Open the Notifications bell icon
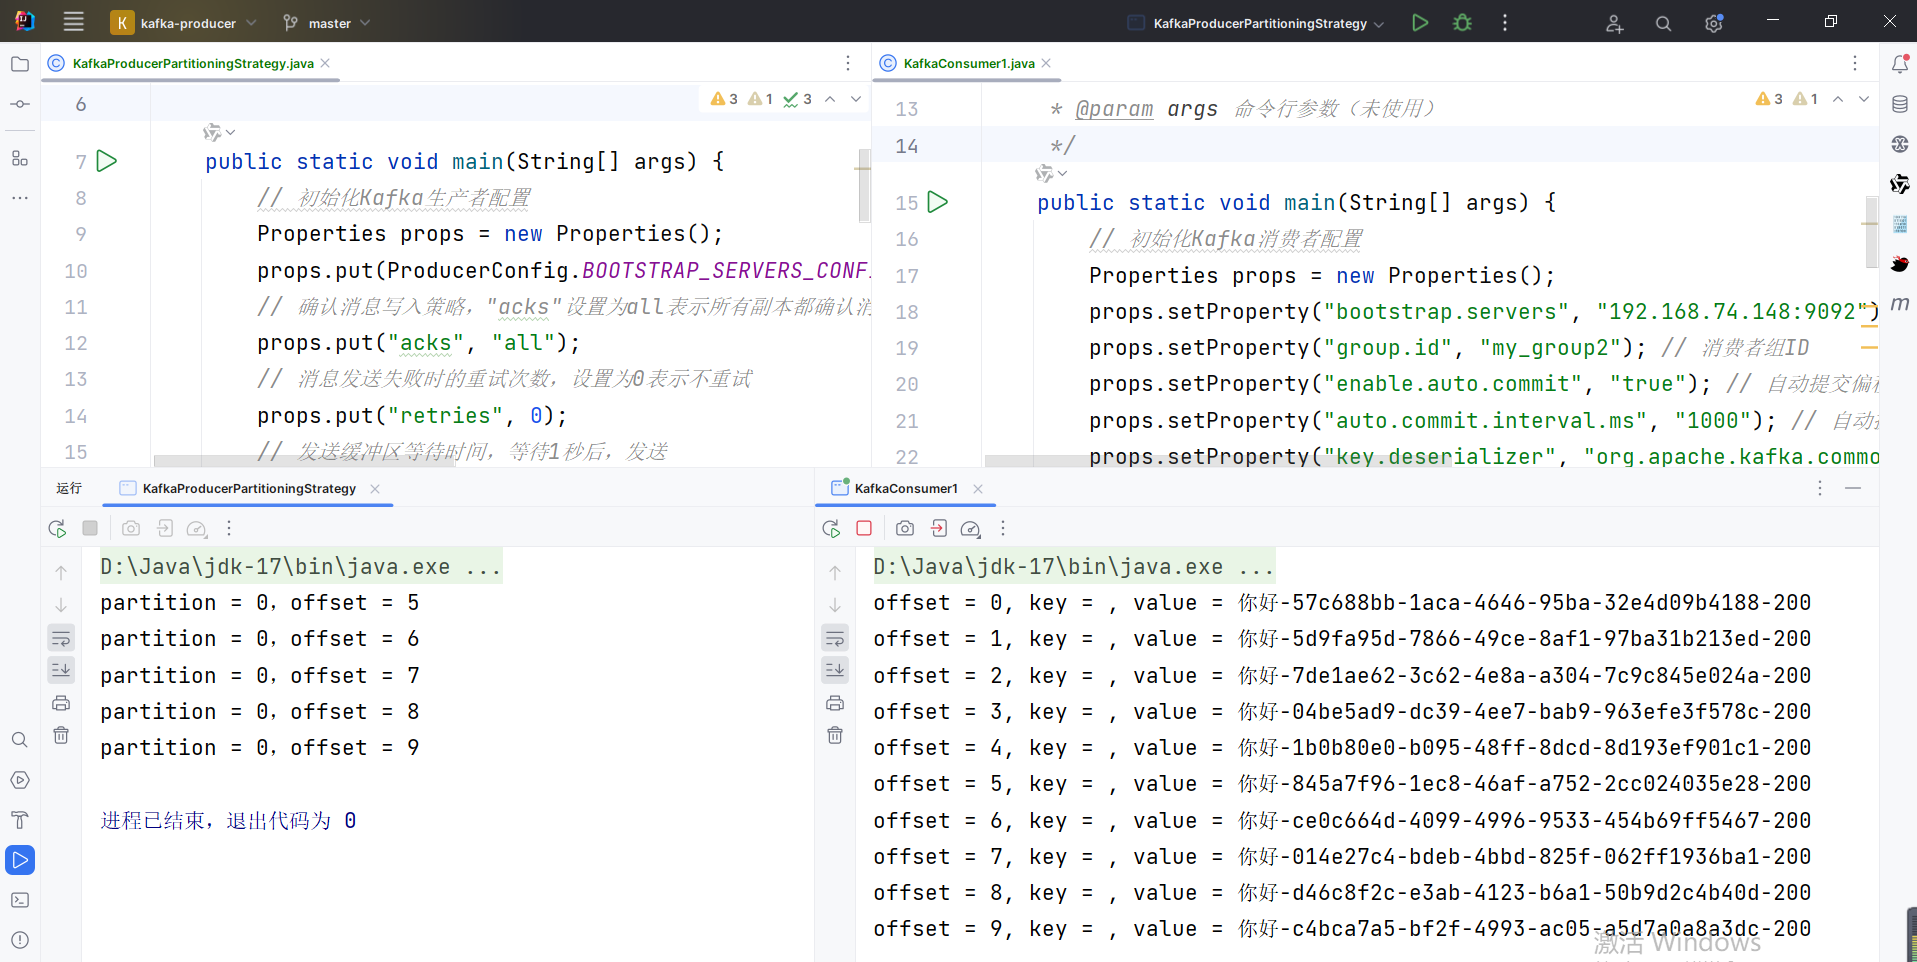The height and width of the screenshot is (962, 1917). click(1900, 64)
